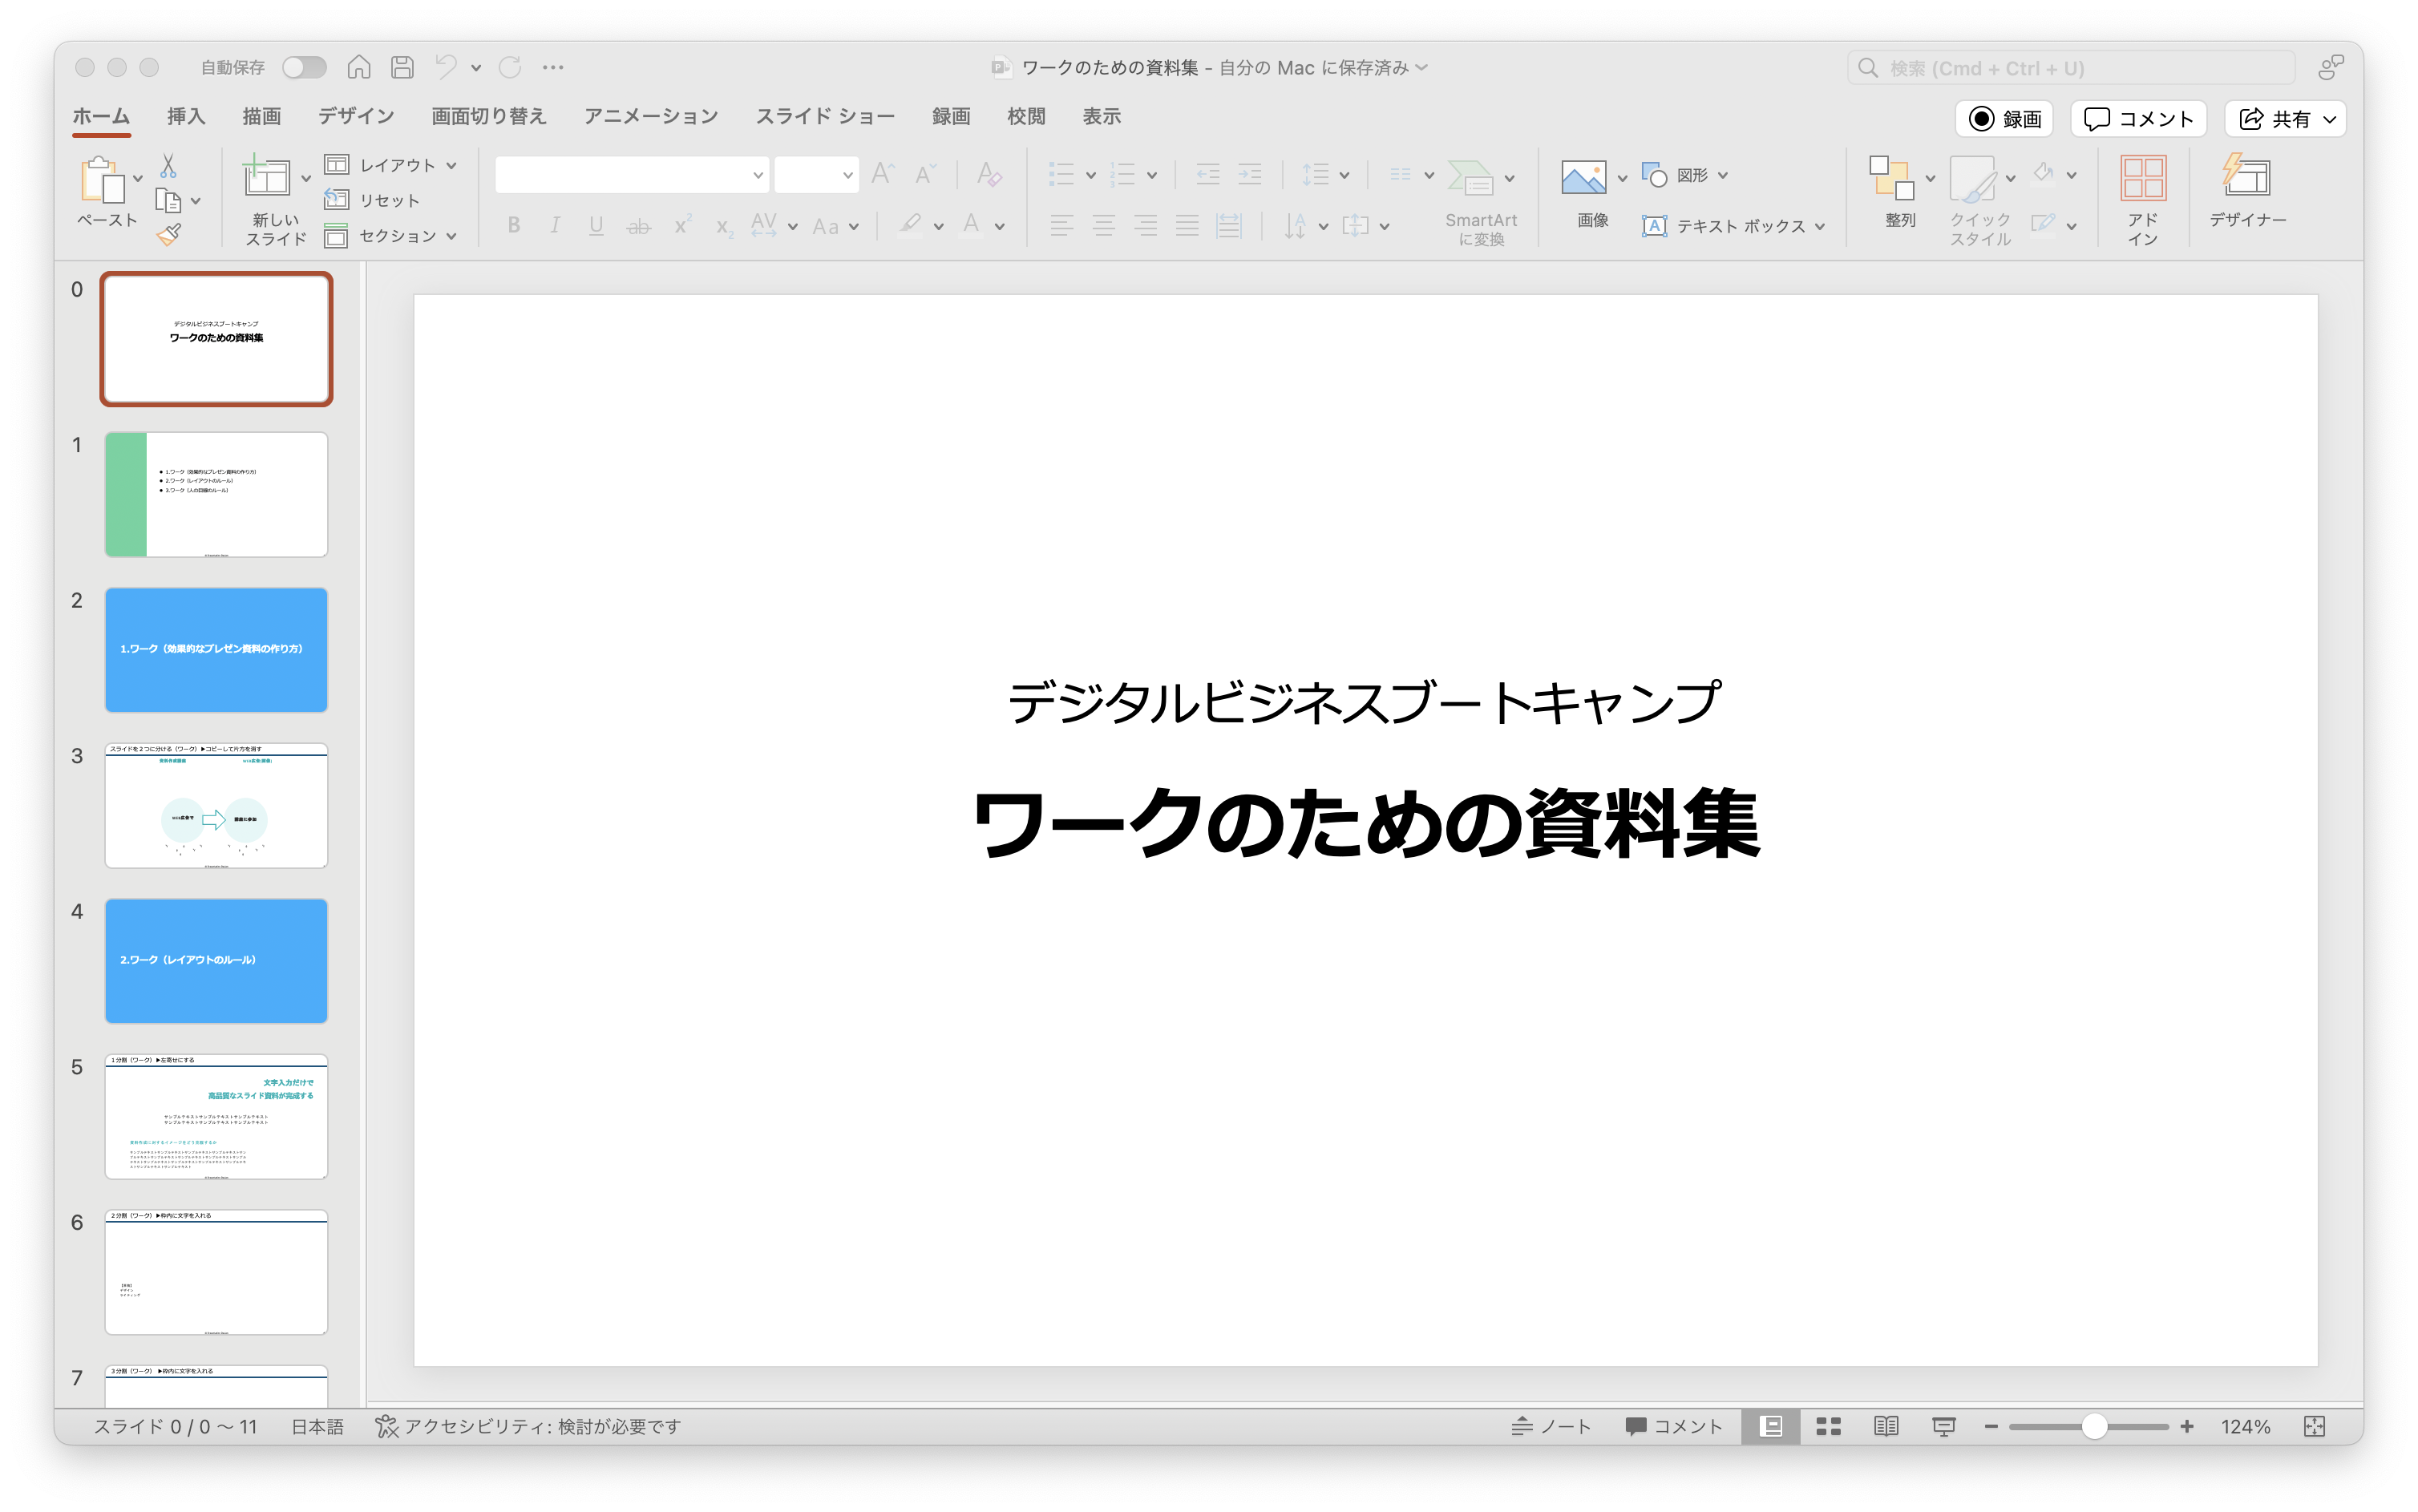
Task: Click the text highlight color pen
Action: point(909,225)
